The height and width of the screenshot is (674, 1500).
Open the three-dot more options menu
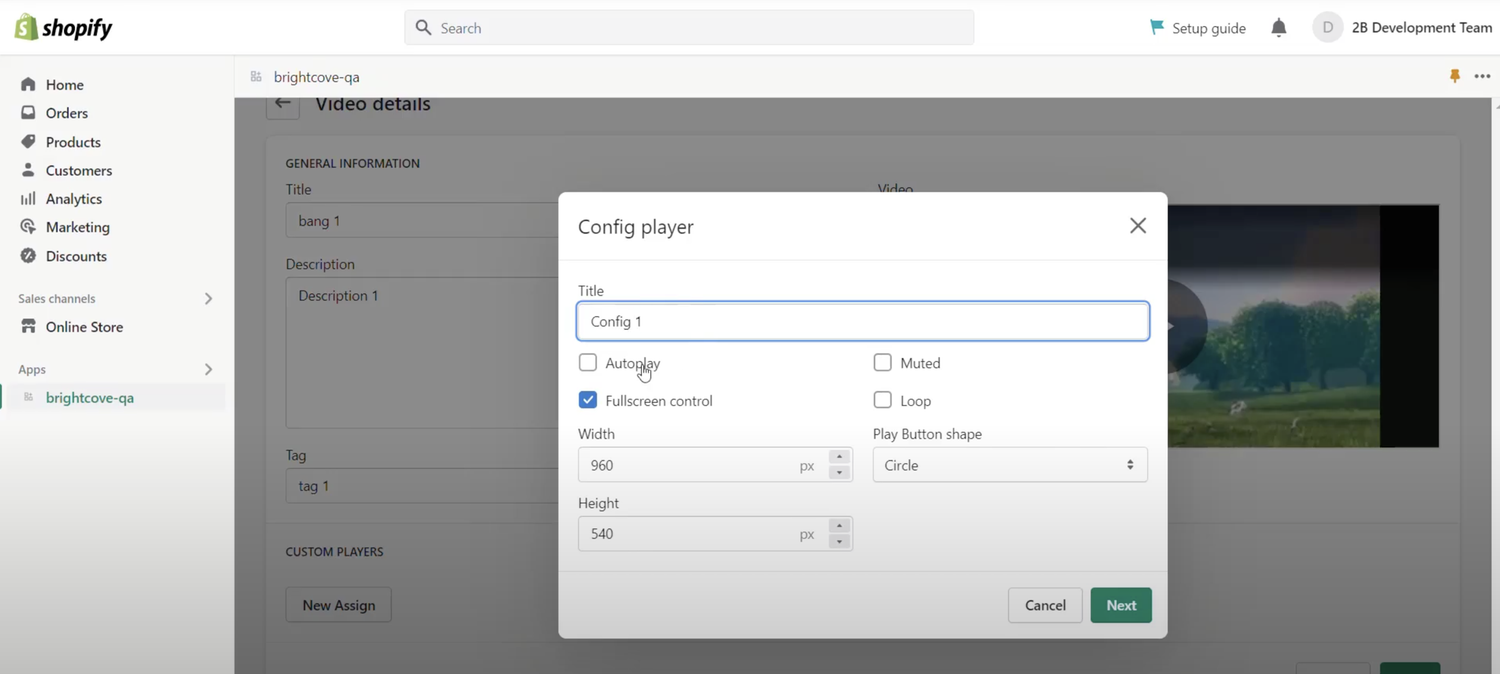pyautogui.click(x=1482, y=76)
